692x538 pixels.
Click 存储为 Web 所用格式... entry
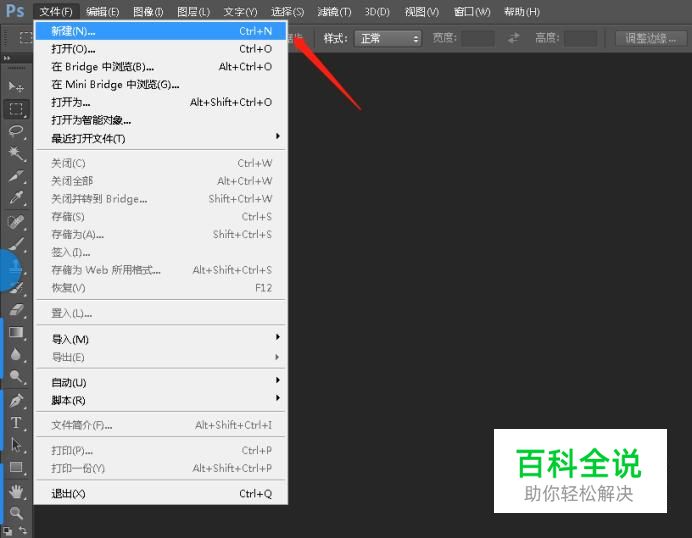click(x=161, y=270)
